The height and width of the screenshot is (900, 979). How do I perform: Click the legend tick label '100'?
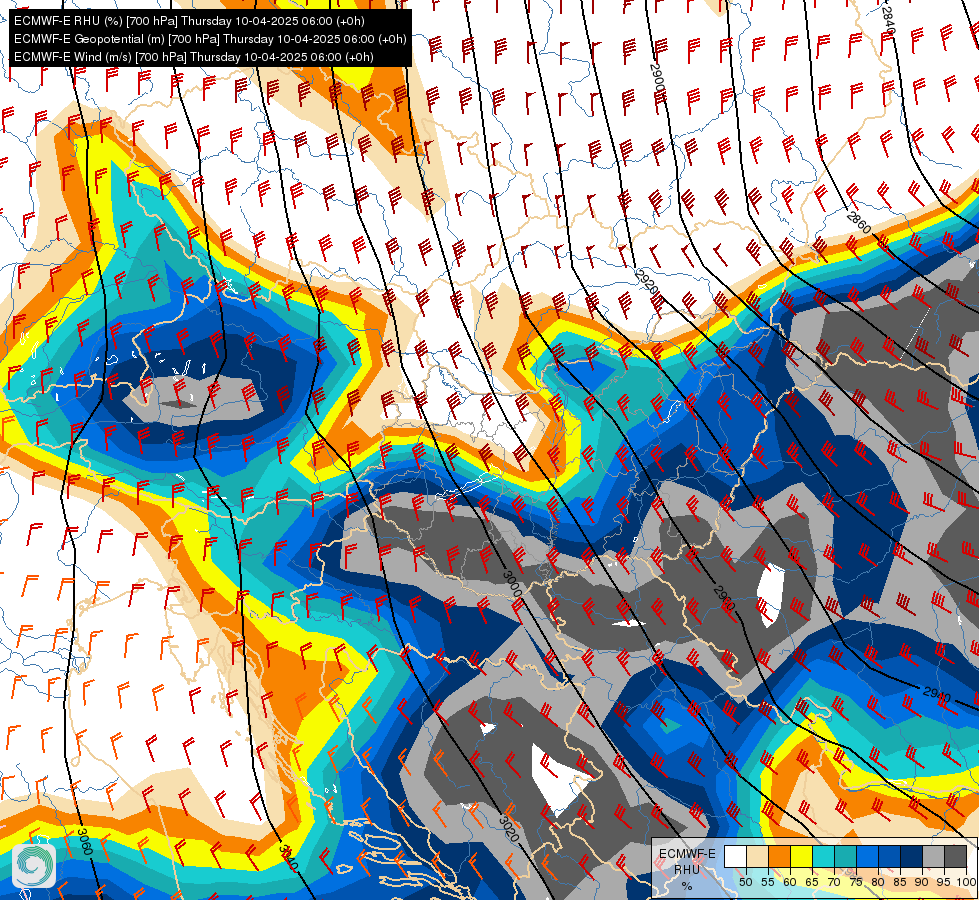(x=966, y=882)
